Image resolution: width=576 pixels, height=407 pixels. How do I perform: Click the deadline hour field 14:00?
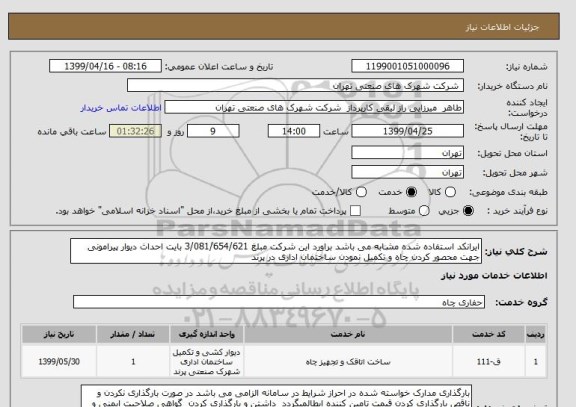pos(294,131)
